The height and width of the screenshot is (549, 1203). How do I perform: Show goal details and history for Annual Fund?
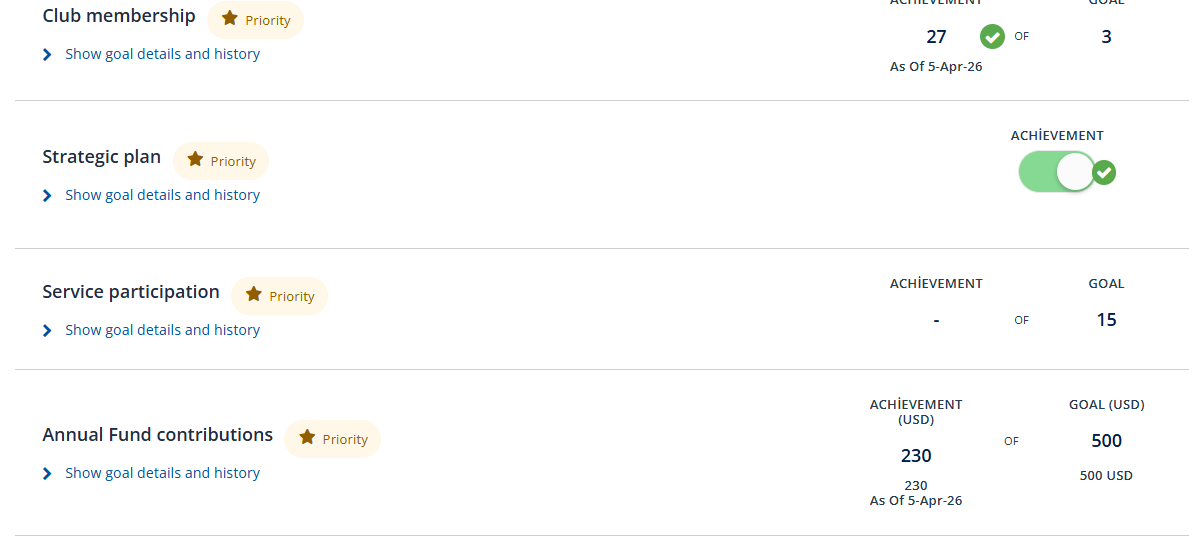pyautogui.click(x=162, y=473)
